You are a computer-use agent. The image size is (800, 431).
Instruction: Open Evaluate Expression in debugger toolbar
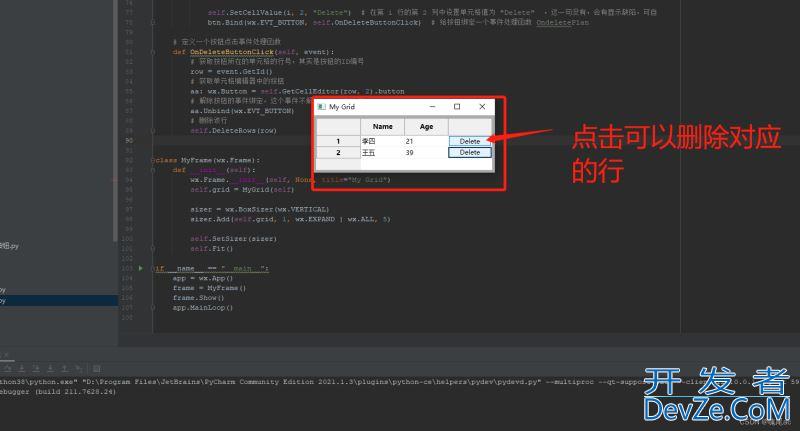96,368
